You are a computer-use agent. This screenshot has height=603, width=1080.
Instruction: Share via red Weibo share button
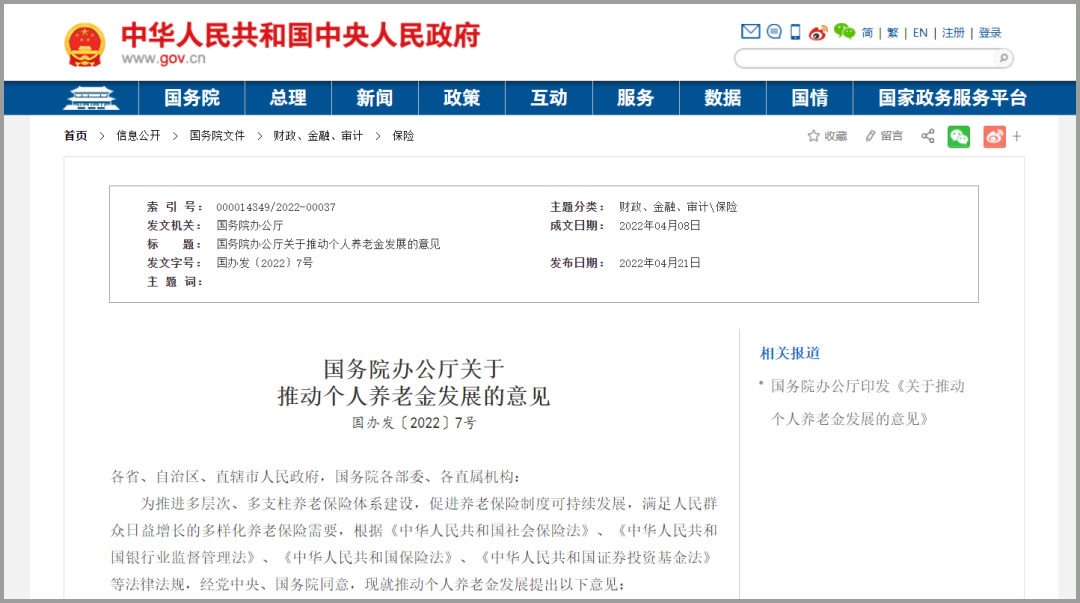tap(993, 136)
